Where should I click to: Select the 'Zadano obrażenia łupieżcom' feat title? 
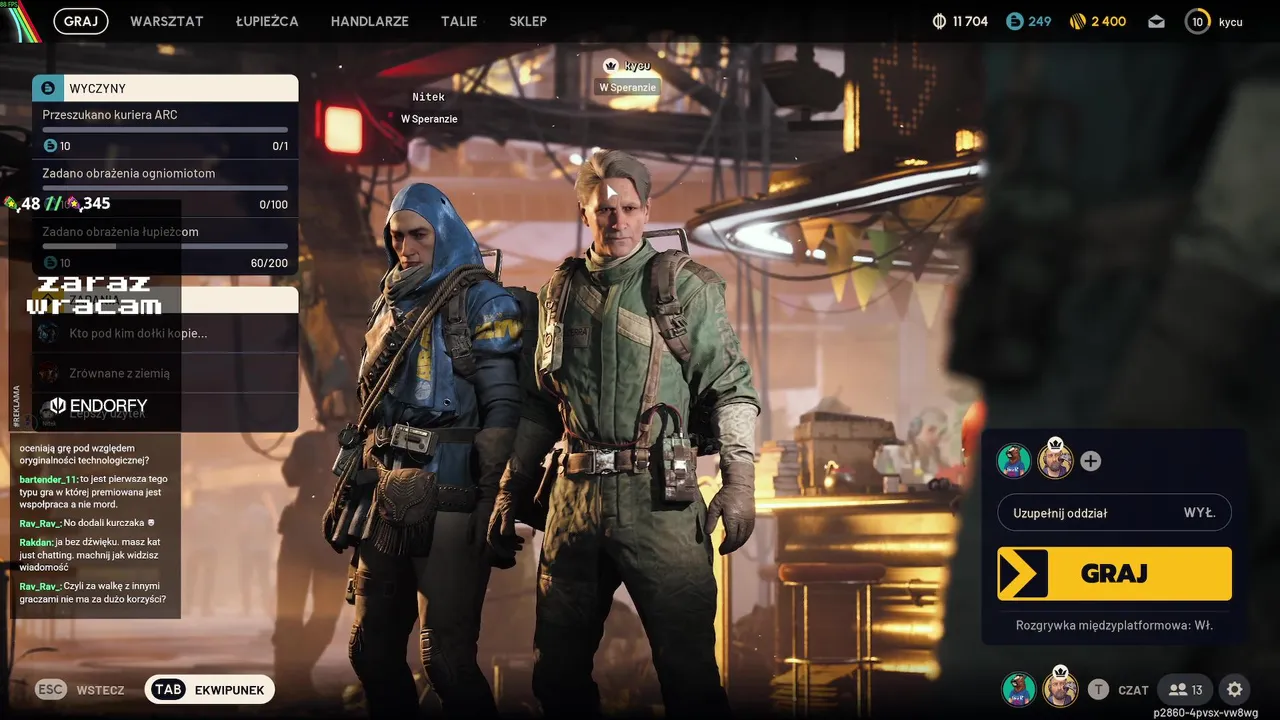pos(120,232)
